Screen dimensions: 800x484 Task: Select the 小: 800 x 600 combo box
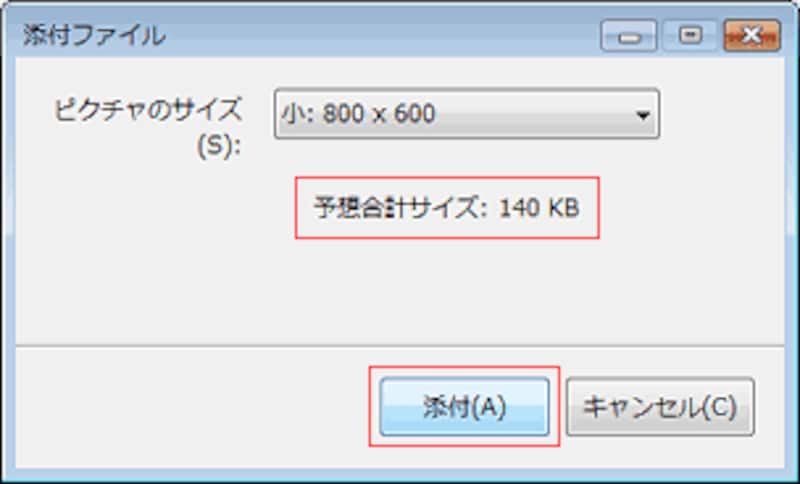[x=467, y=114]
